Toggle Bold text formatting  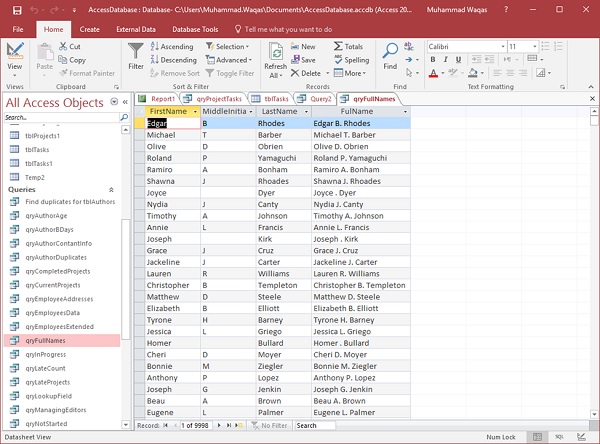(432, 59)
